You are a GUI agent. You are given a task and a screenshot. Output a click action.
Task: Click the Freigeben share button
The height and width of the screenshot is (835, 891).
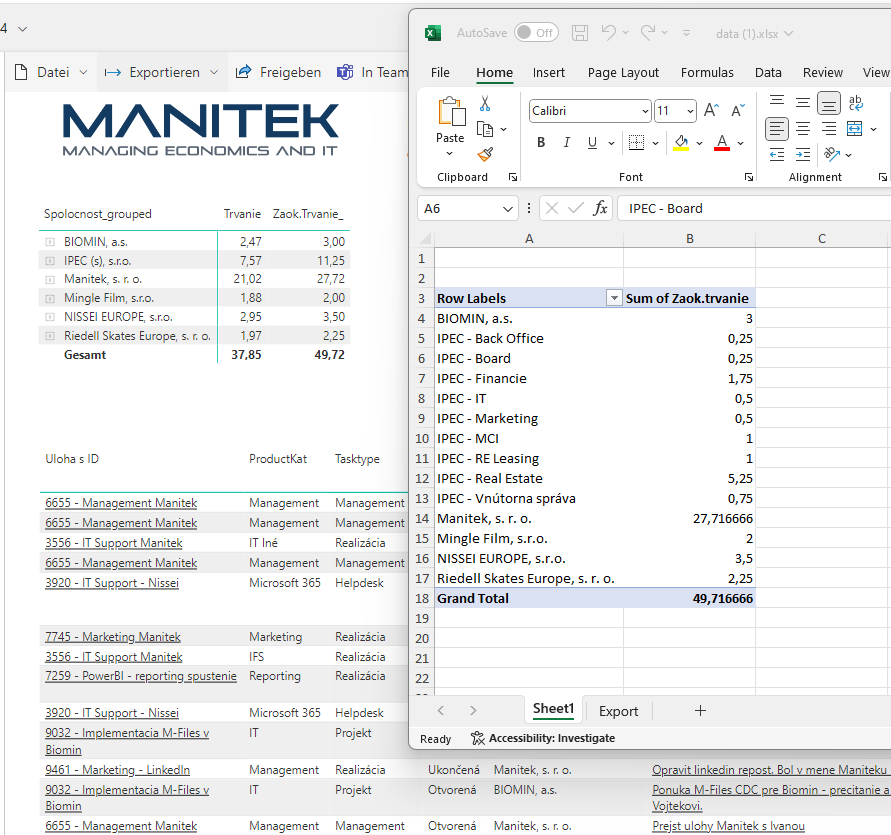point(278,72)
